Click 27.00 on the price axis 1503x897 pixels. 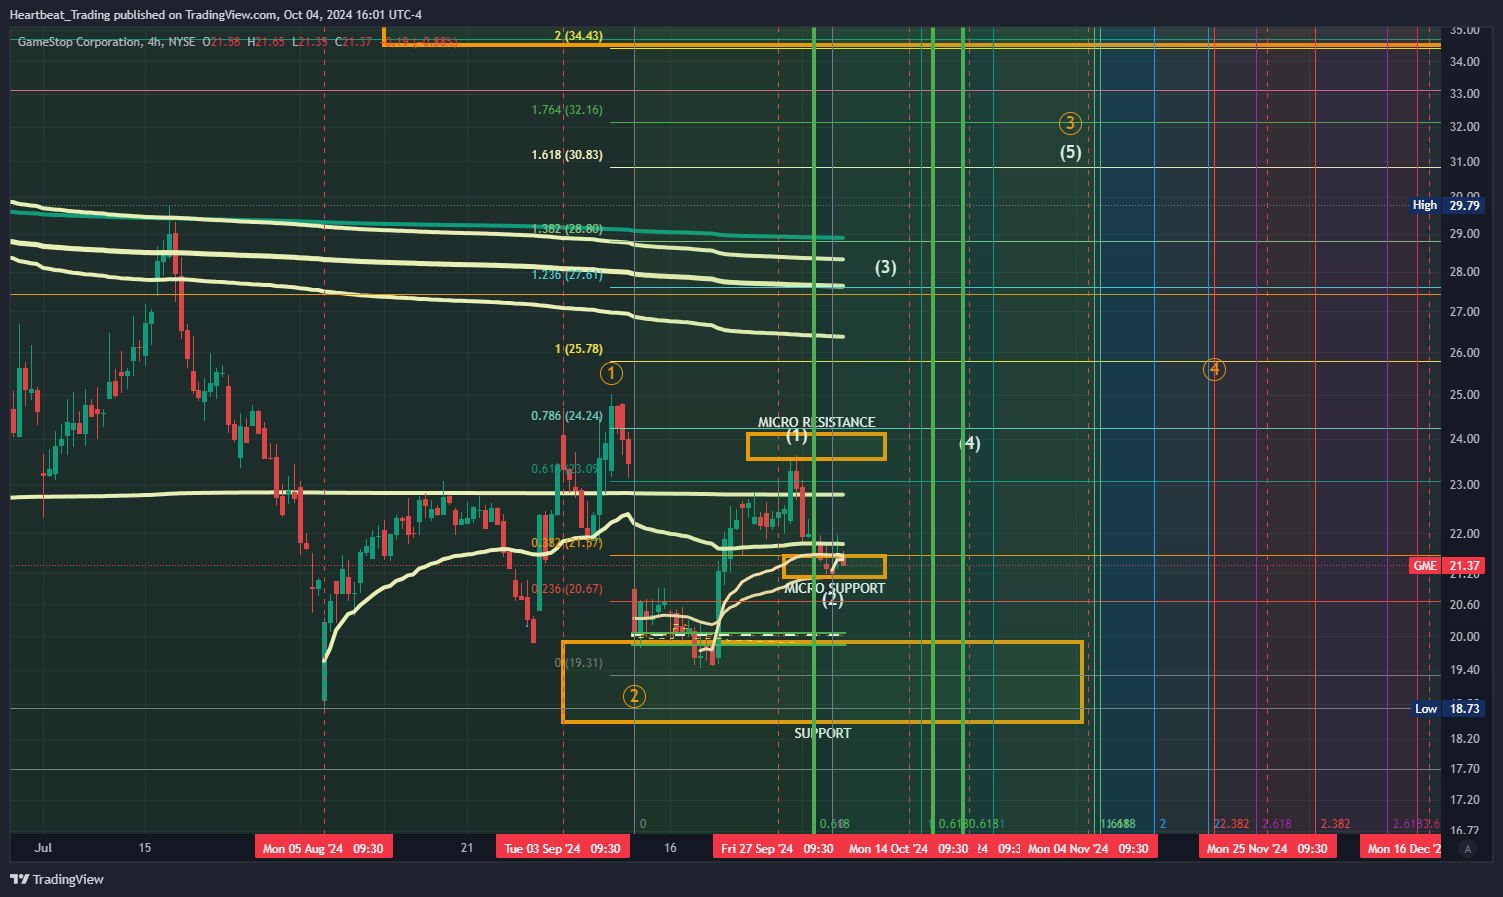tap(1465, 312)
